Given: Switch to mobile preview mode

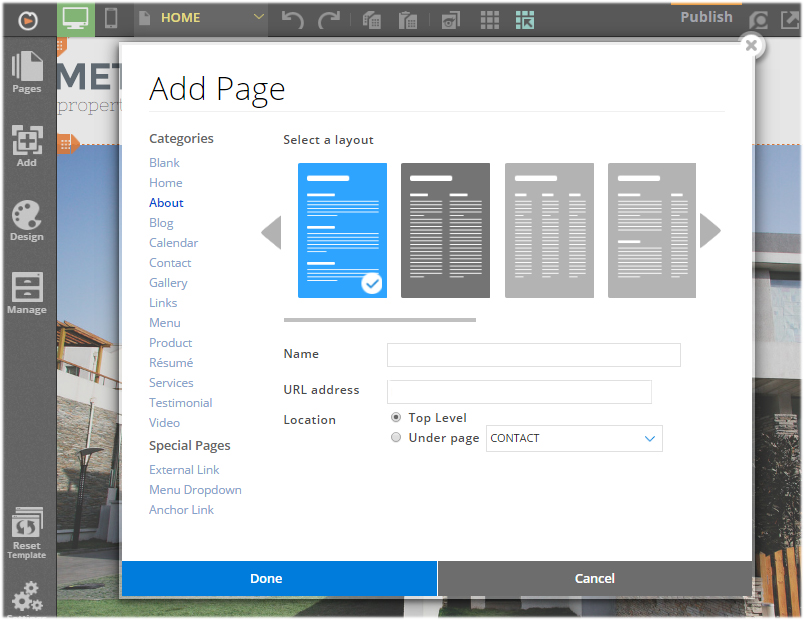Looking at the screenshot, I should click(112, 17).
